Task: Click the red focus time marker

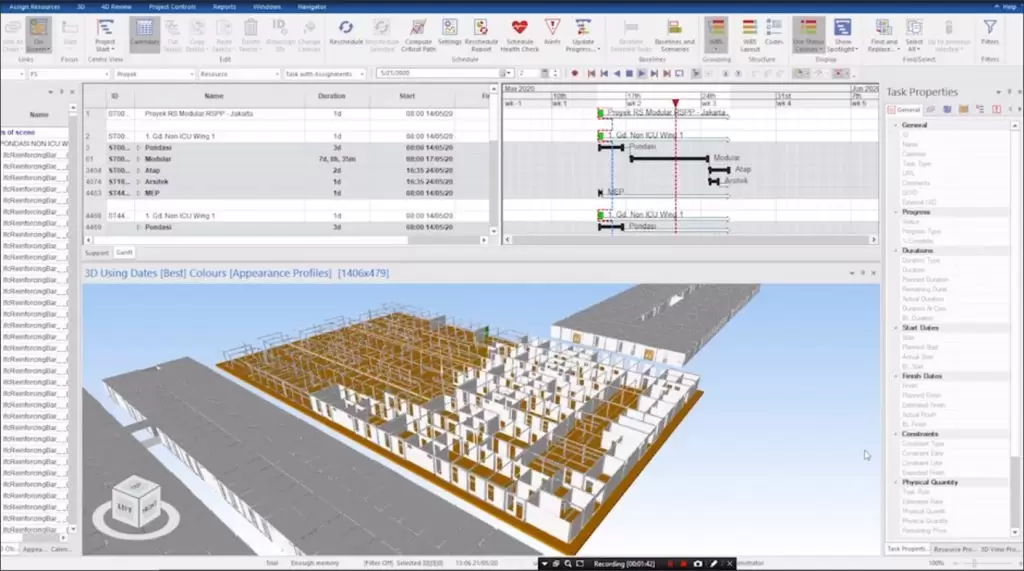Action: [x=675, y=103]
